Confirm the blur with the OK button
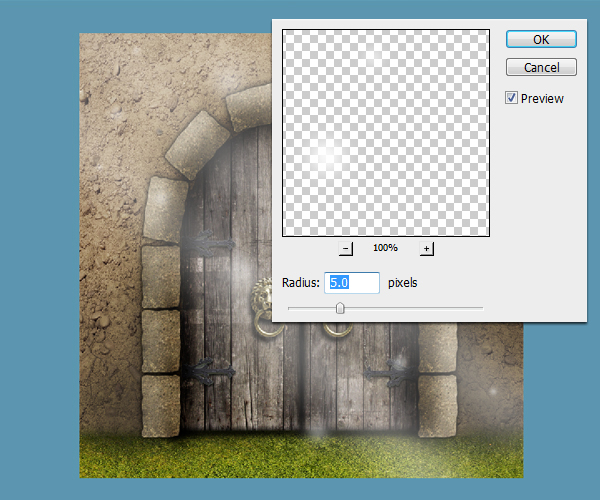The image size is (600, 500). tap(541, 39)
